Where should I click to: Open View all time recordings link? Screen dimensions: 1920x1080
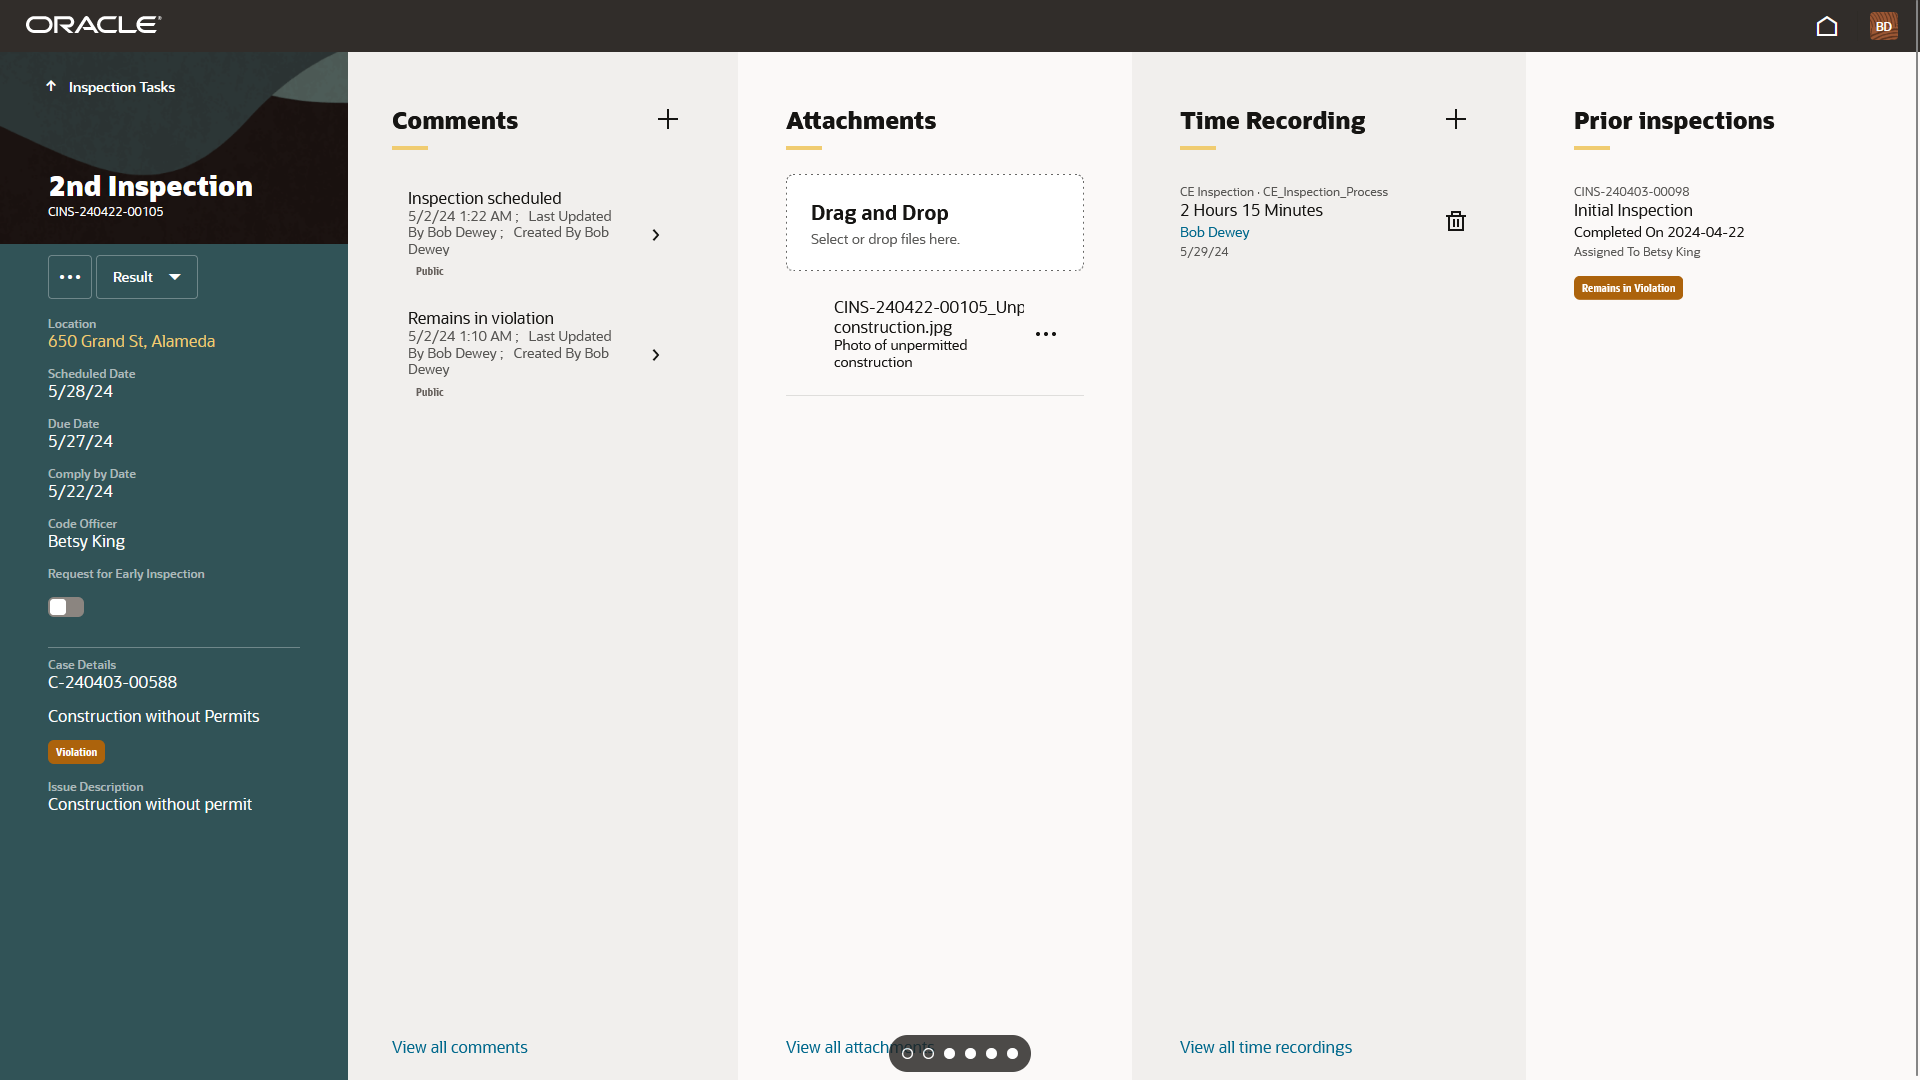1266,1047
